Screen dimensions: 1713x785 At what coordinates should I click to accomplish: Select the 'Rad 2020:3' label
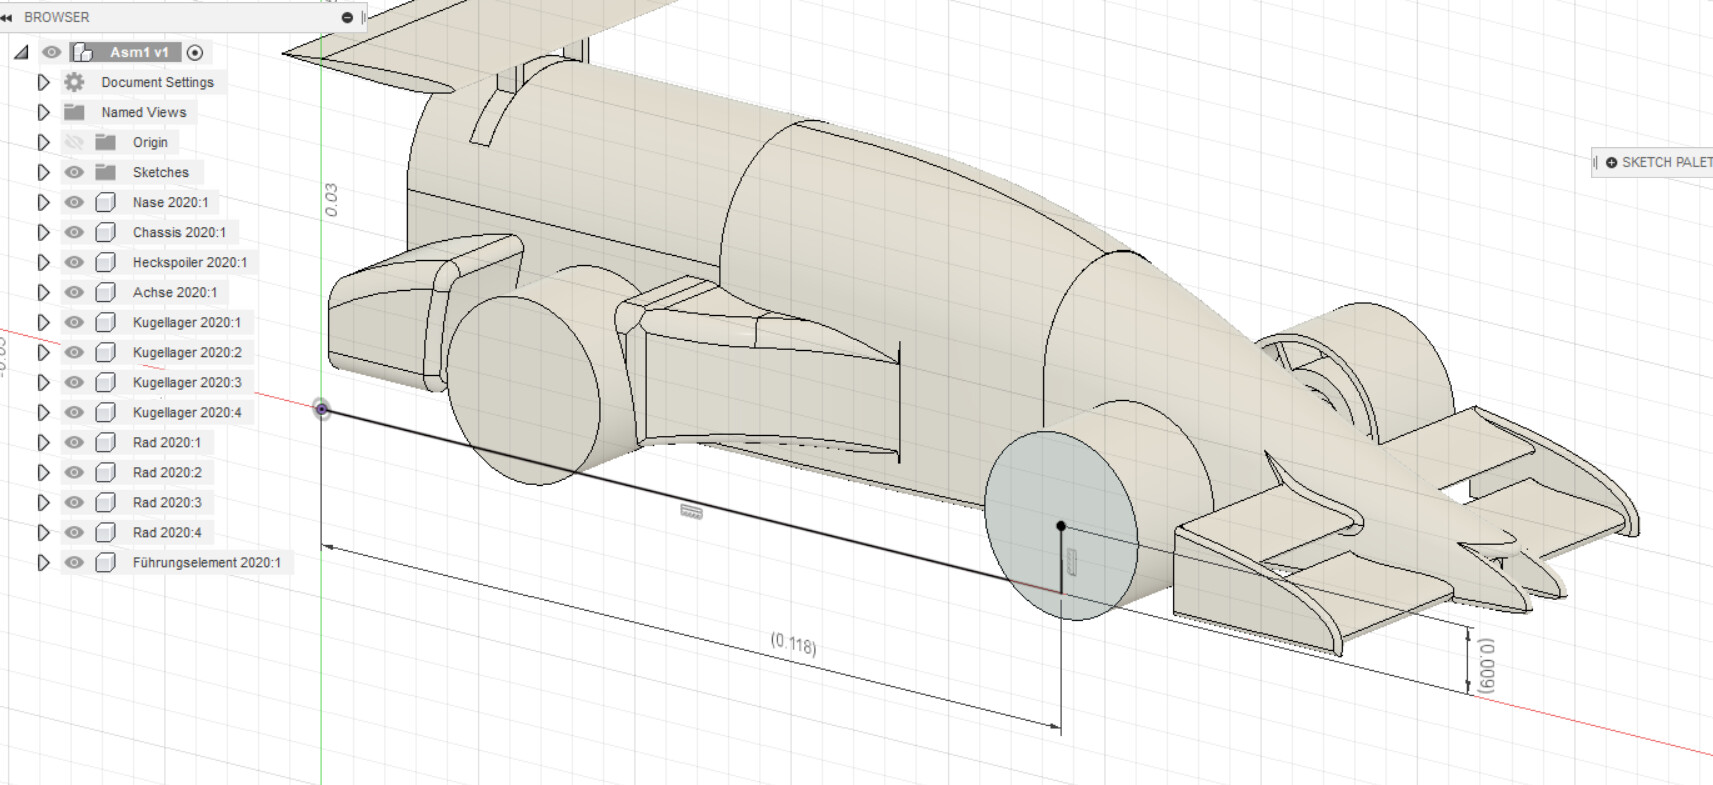(167, 502)
